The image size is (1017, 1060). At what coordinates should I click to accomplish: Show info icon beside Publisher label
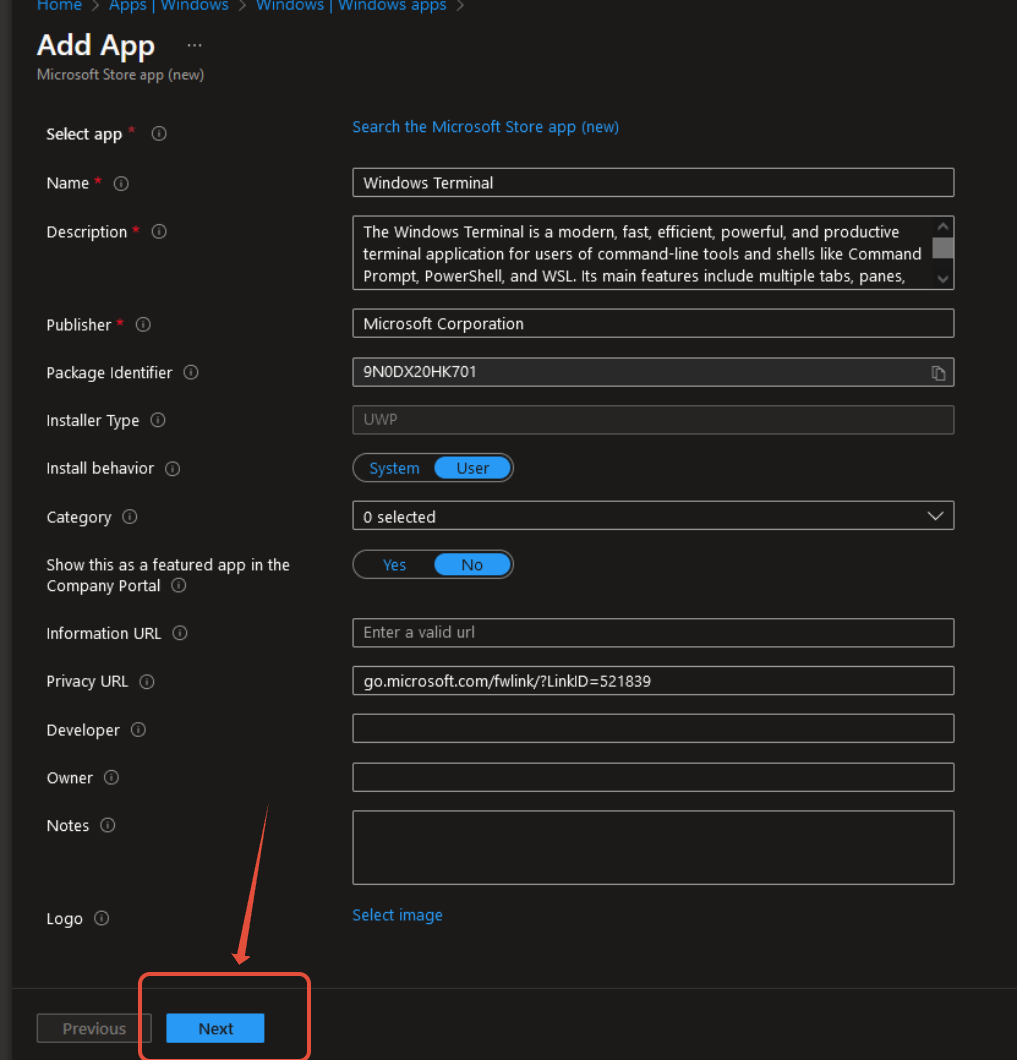(143, 324)
